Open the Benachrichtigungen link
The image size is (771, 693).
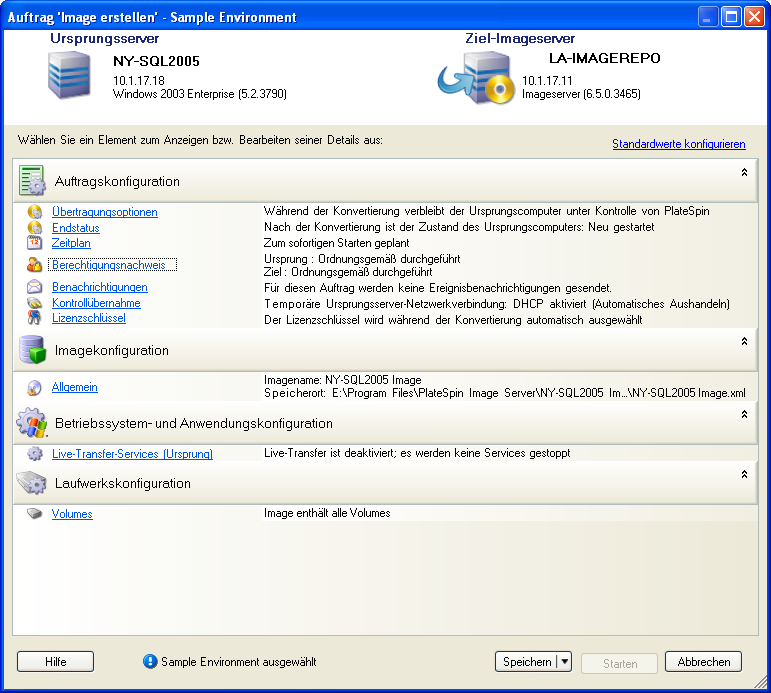100,287
